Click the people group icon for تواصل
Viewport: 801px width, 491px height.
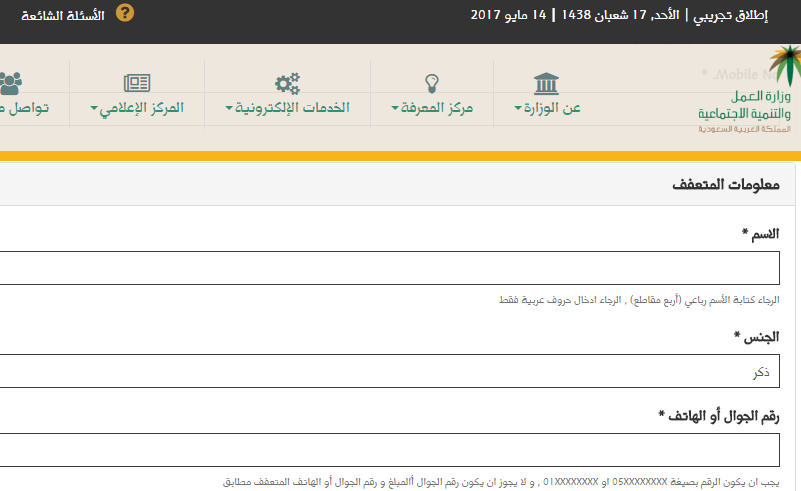pos(11,83)
